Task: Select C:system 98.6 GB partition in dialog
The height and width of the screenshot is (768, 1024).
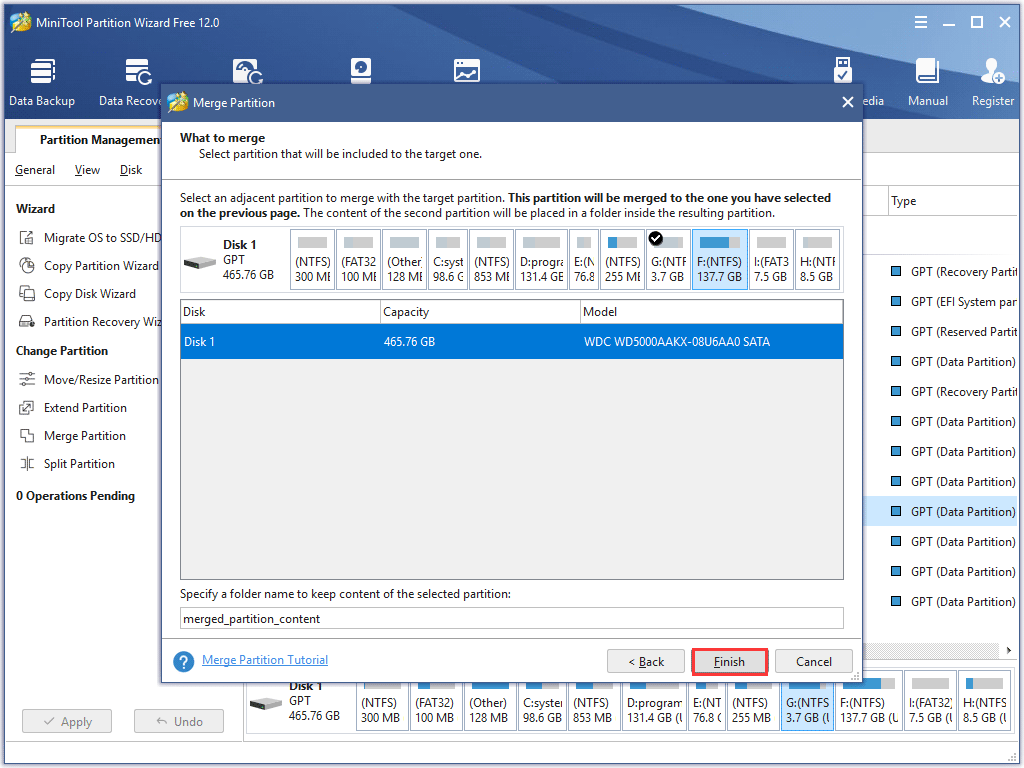Action: (x=447, y=259)
